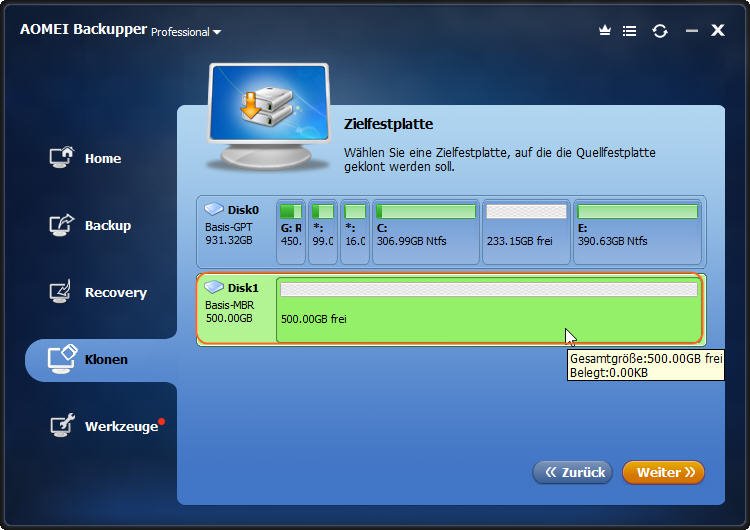Image resolution: width=750 pixels, height=530 pixels.
Task: Open the upgrade crown icon
Action: coord(605,31)
